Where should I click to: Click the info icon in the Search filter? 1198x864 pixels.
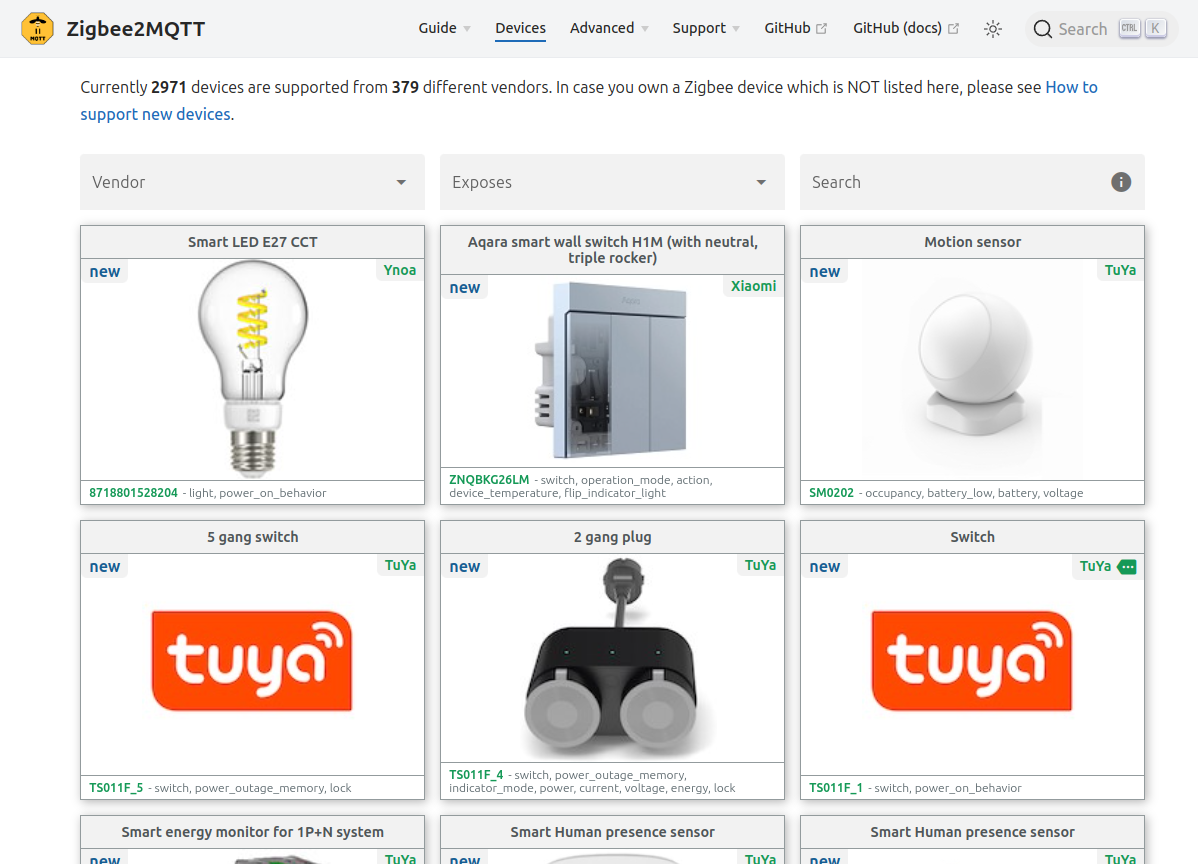[1121, 182]
